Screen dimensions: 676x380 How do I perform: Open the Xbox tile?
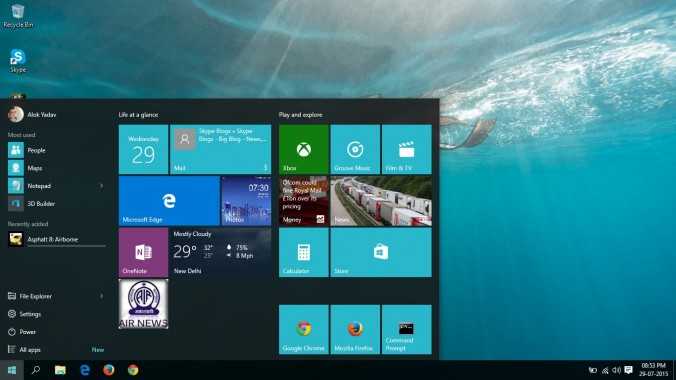[304, 149]
